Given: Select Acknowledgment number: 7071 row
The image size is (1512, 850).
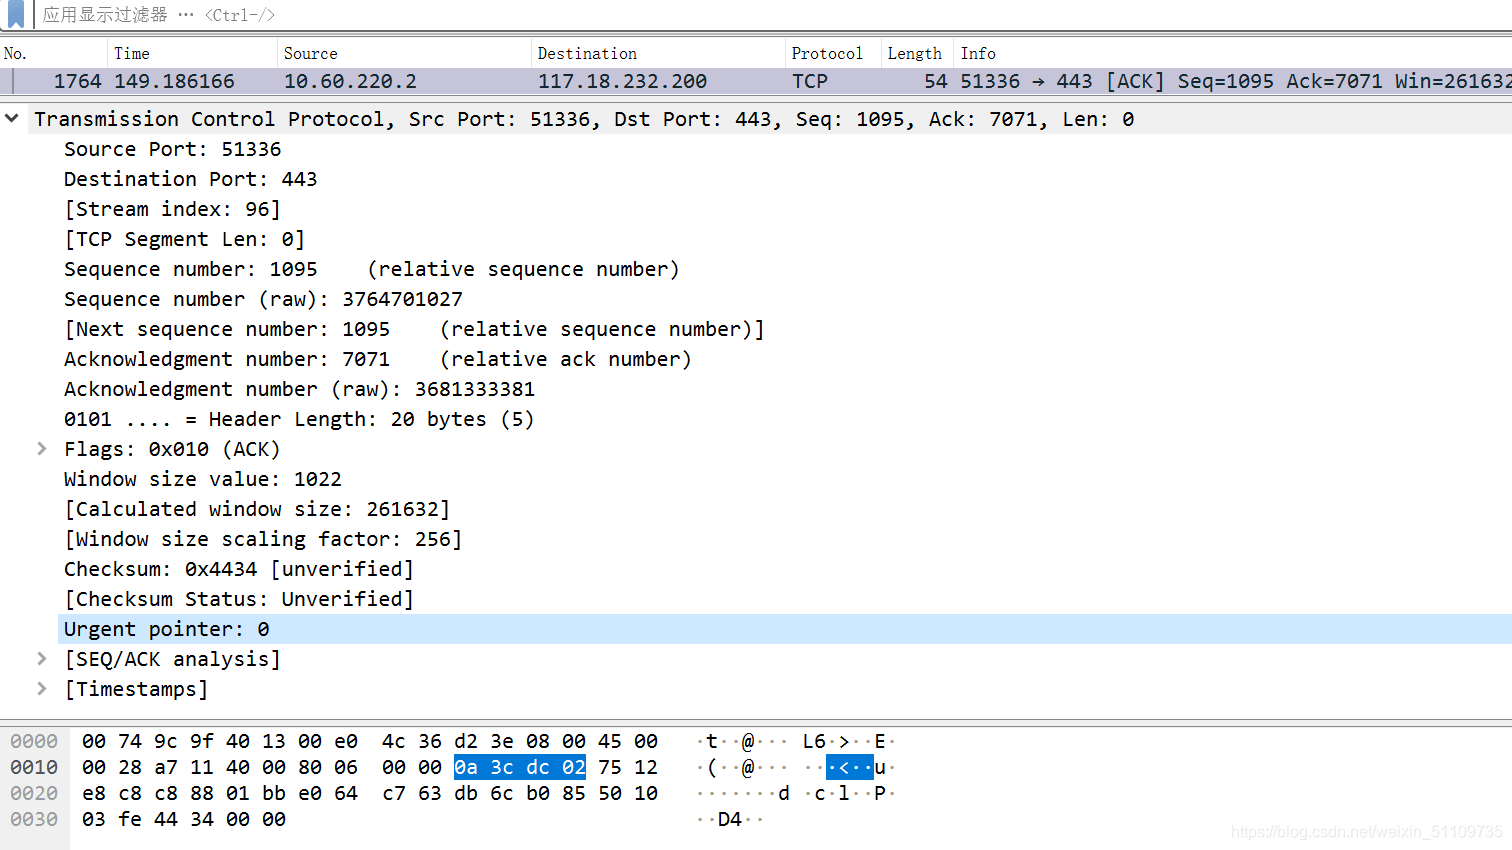Looking at the screenshot, I should pos(377,359).
